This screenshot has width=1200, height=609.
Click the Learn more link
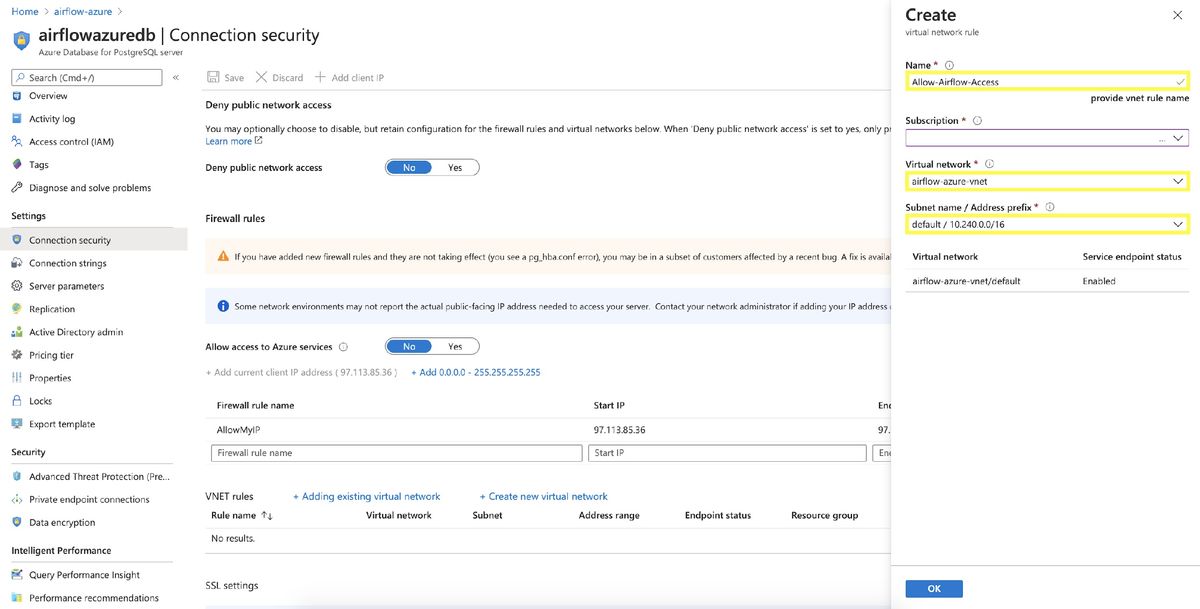coord(234,141)
